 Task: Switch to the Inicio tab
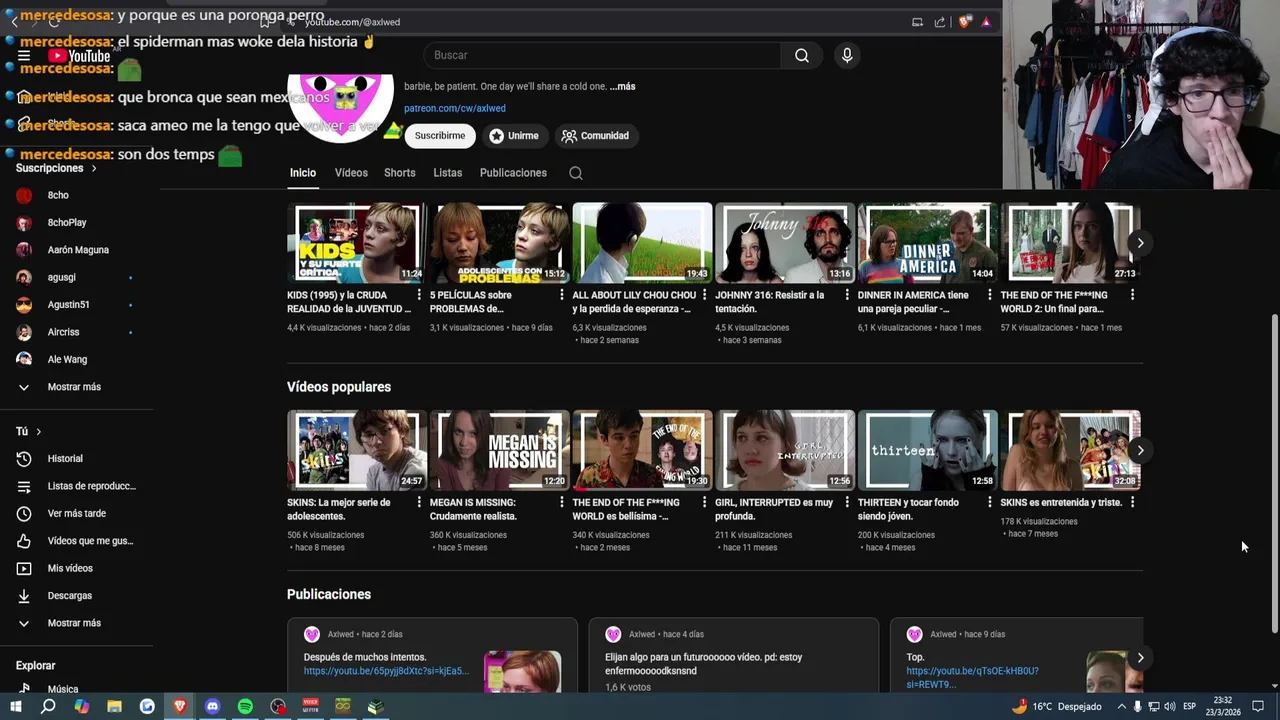click(x=303, y=173)
